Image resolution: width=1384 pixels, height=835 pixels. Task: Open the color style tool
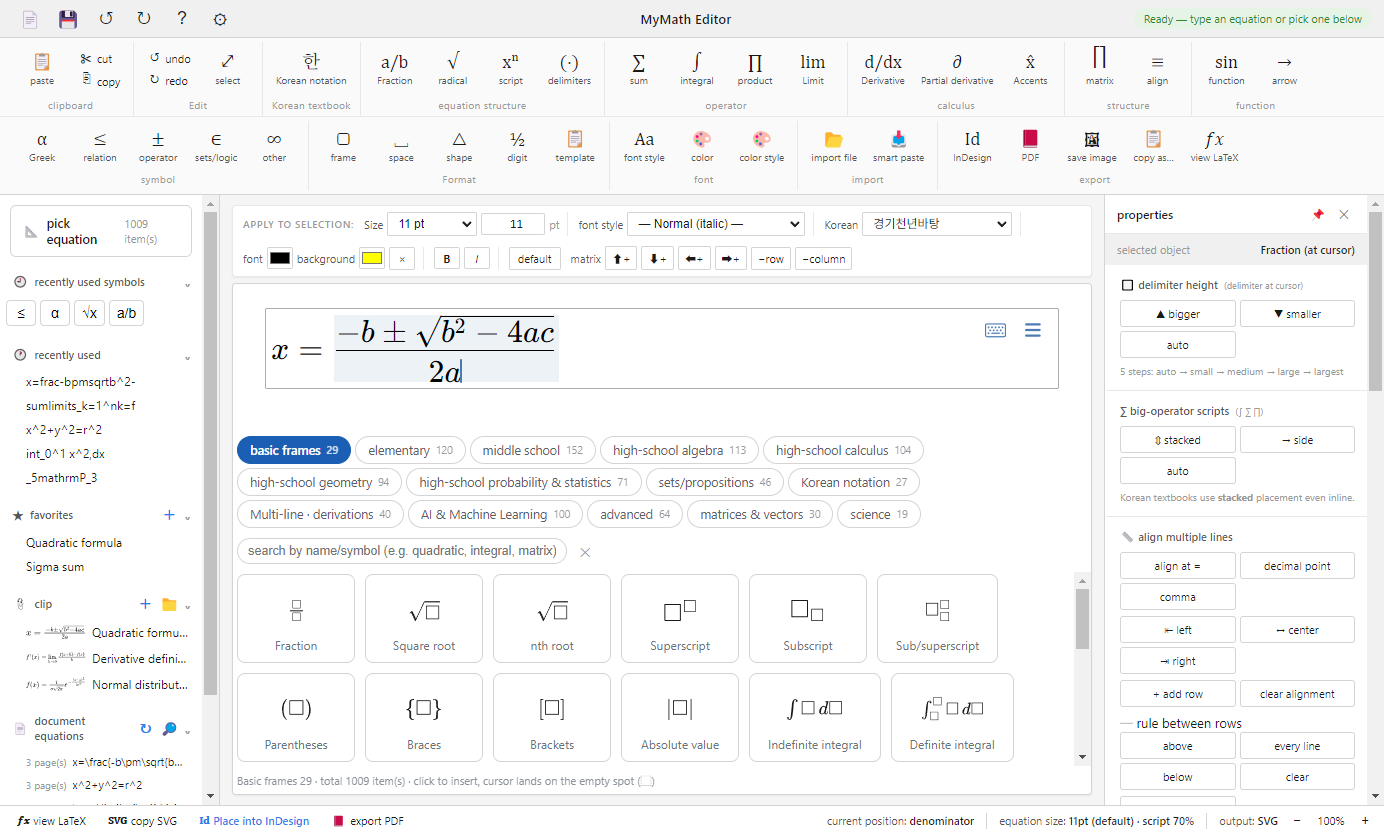click(x=762, y=146)
